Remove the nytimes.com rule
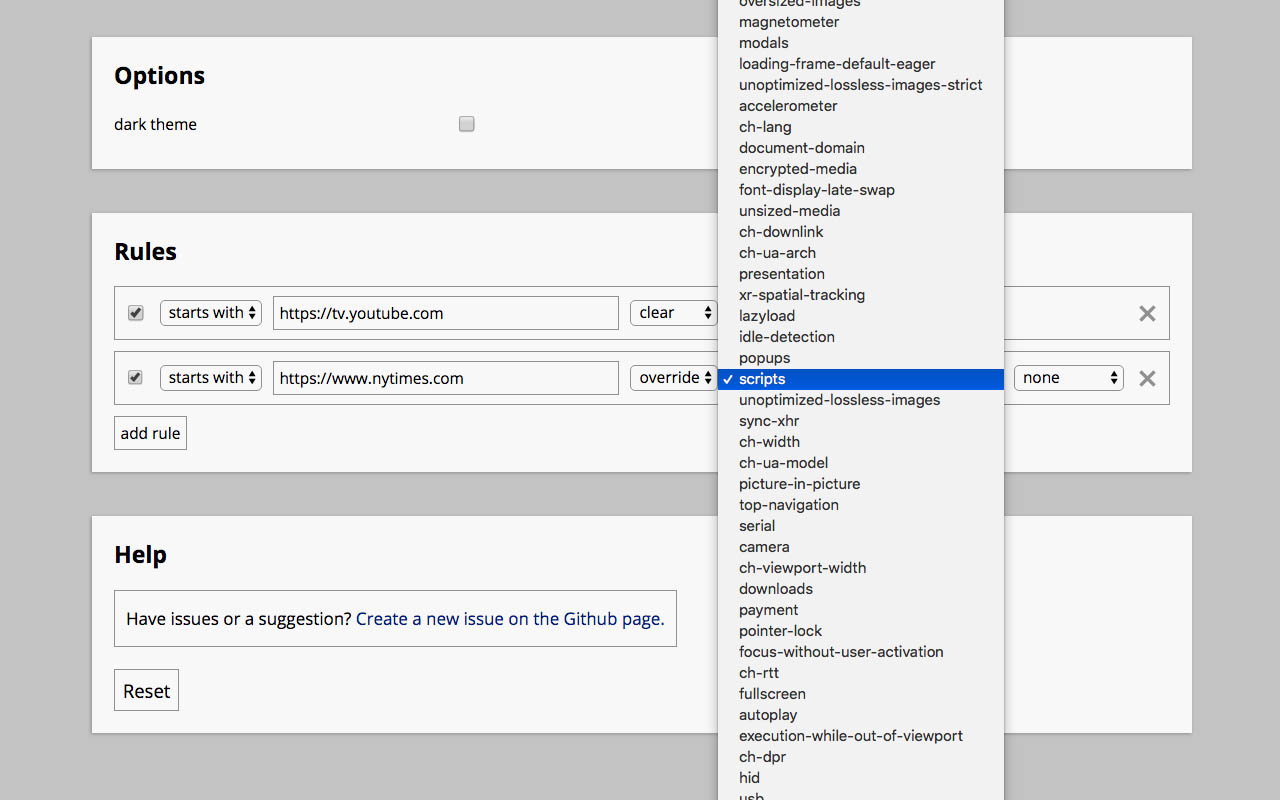Viewport: 1280px width, 800px height. (1146, 378)
